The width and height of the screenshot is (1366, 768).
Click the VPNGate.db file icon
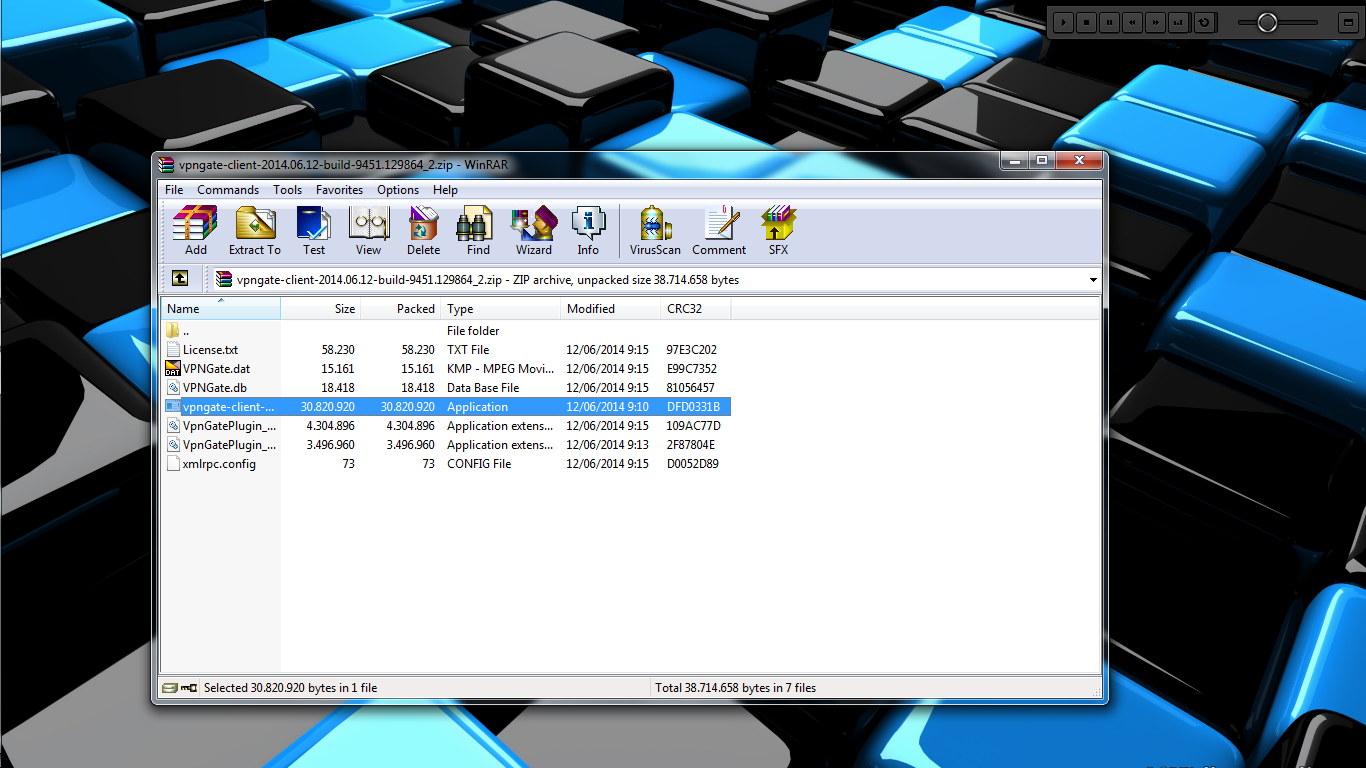[173, 388]
